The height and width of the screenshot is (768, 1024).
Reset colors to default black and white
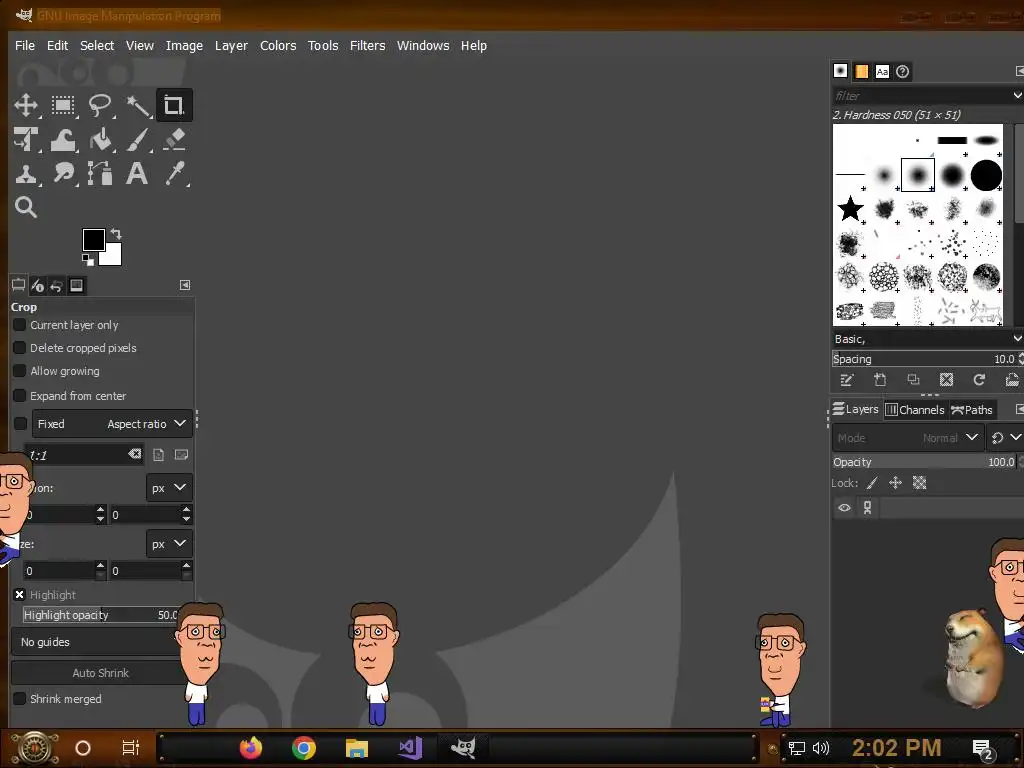(x=88, y=260)
